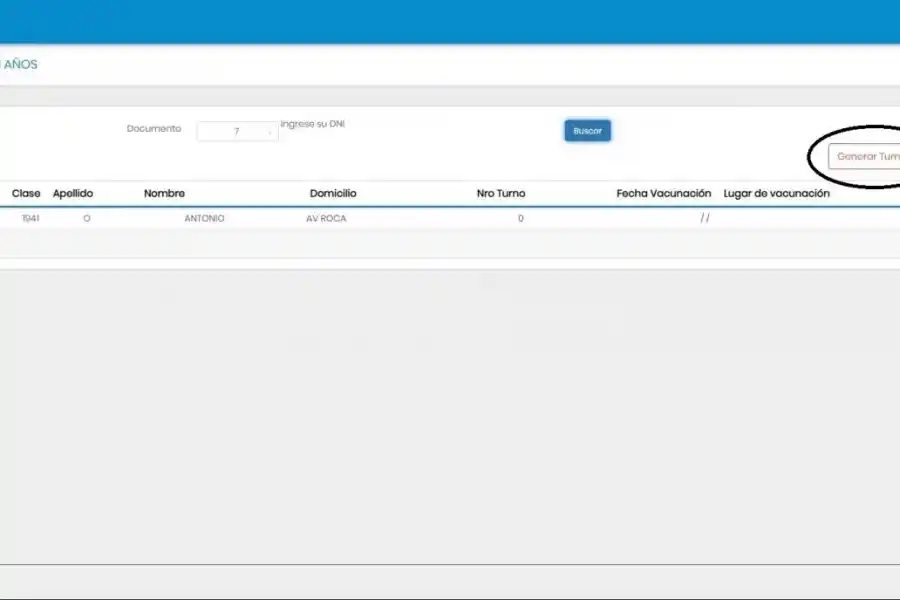Click the Nro Turno value 0
The image size is (900, 600).
coord(520,218)
